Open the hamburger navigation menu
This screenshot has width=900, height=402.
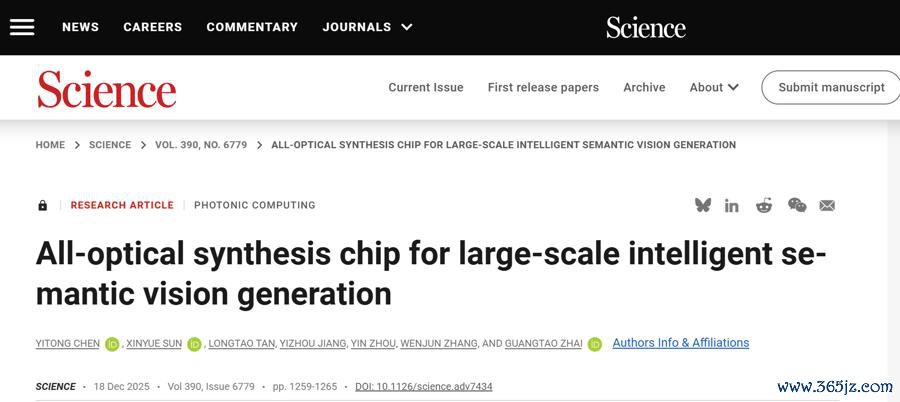click(22, 27)
